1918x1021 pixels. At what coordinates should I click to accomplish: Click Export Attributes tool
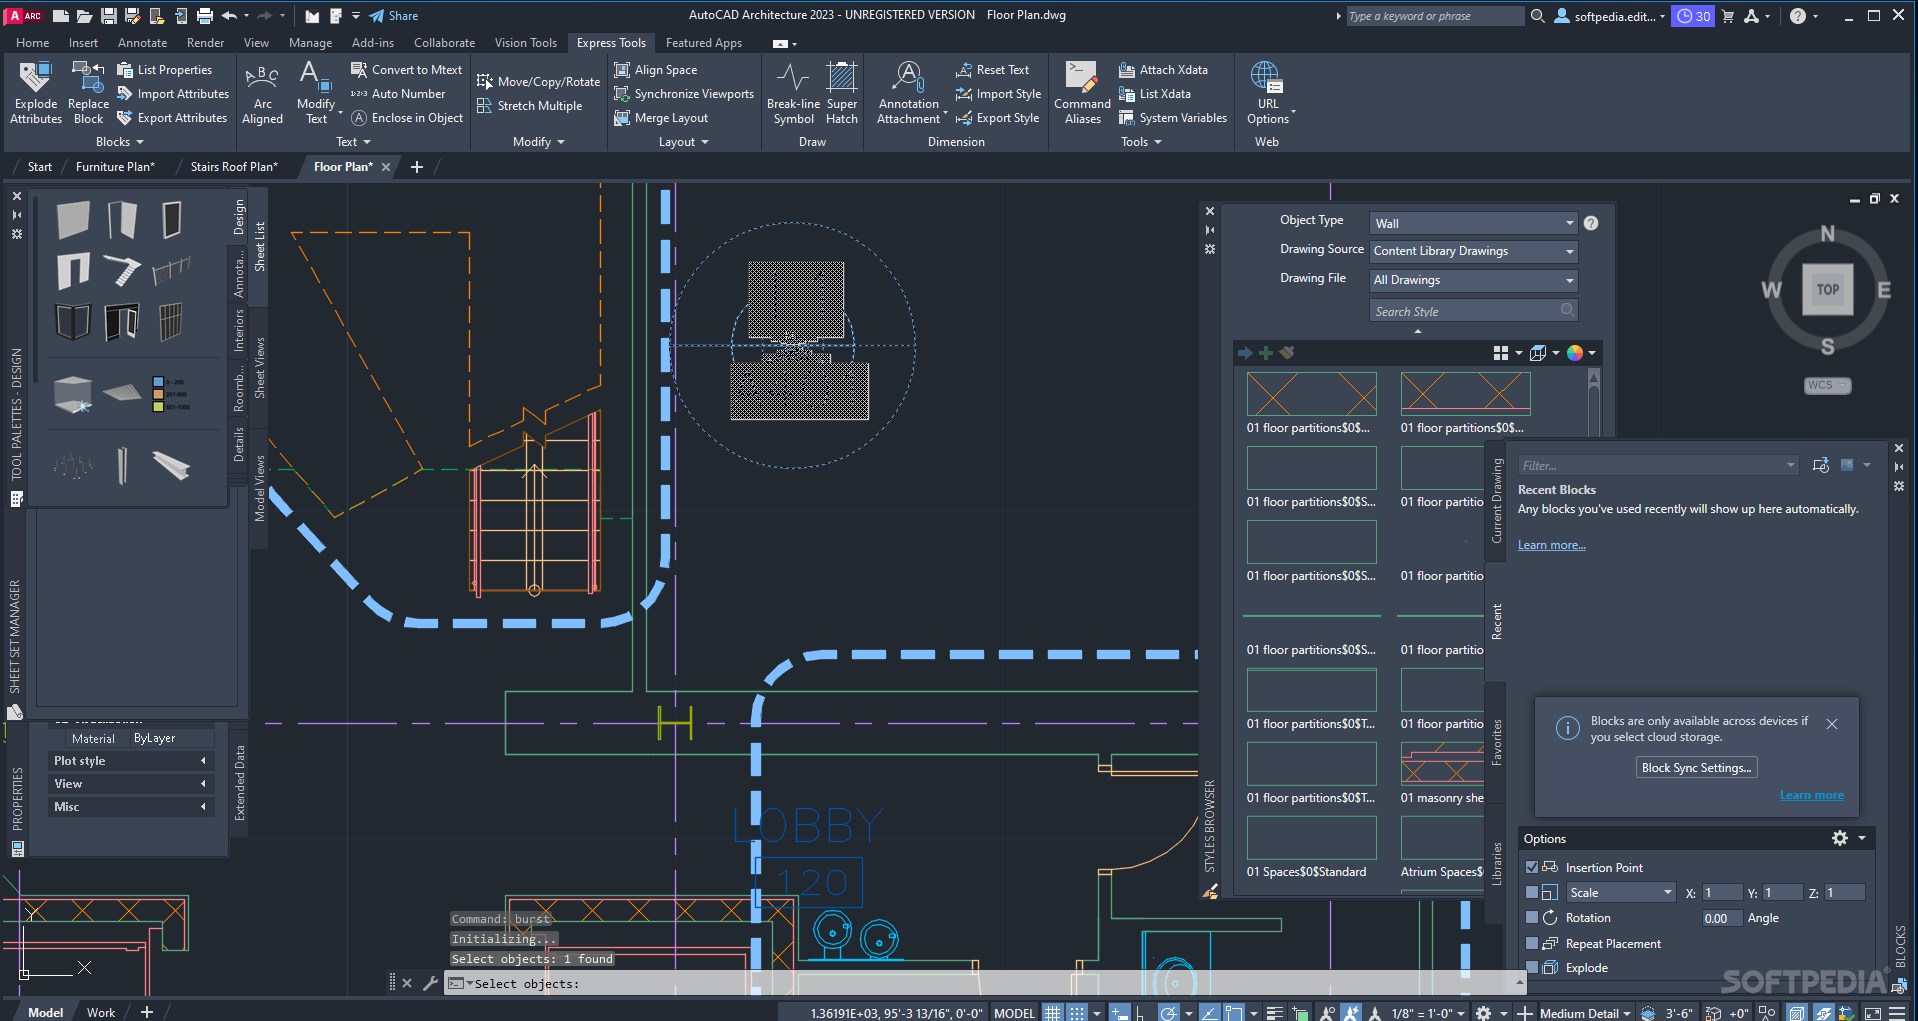(172, 118)
